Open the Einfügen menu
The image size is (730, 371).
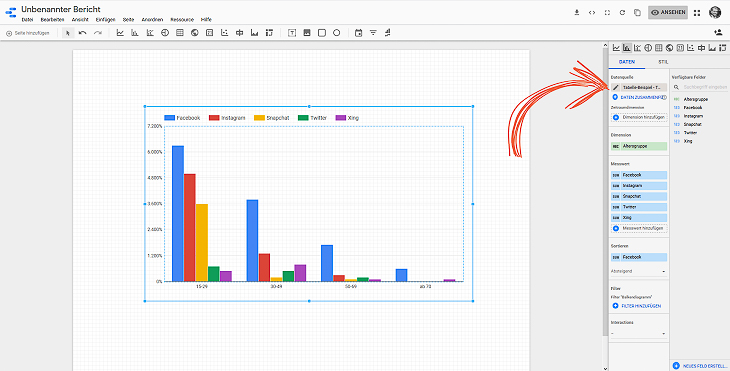click(x=106, y=20)
